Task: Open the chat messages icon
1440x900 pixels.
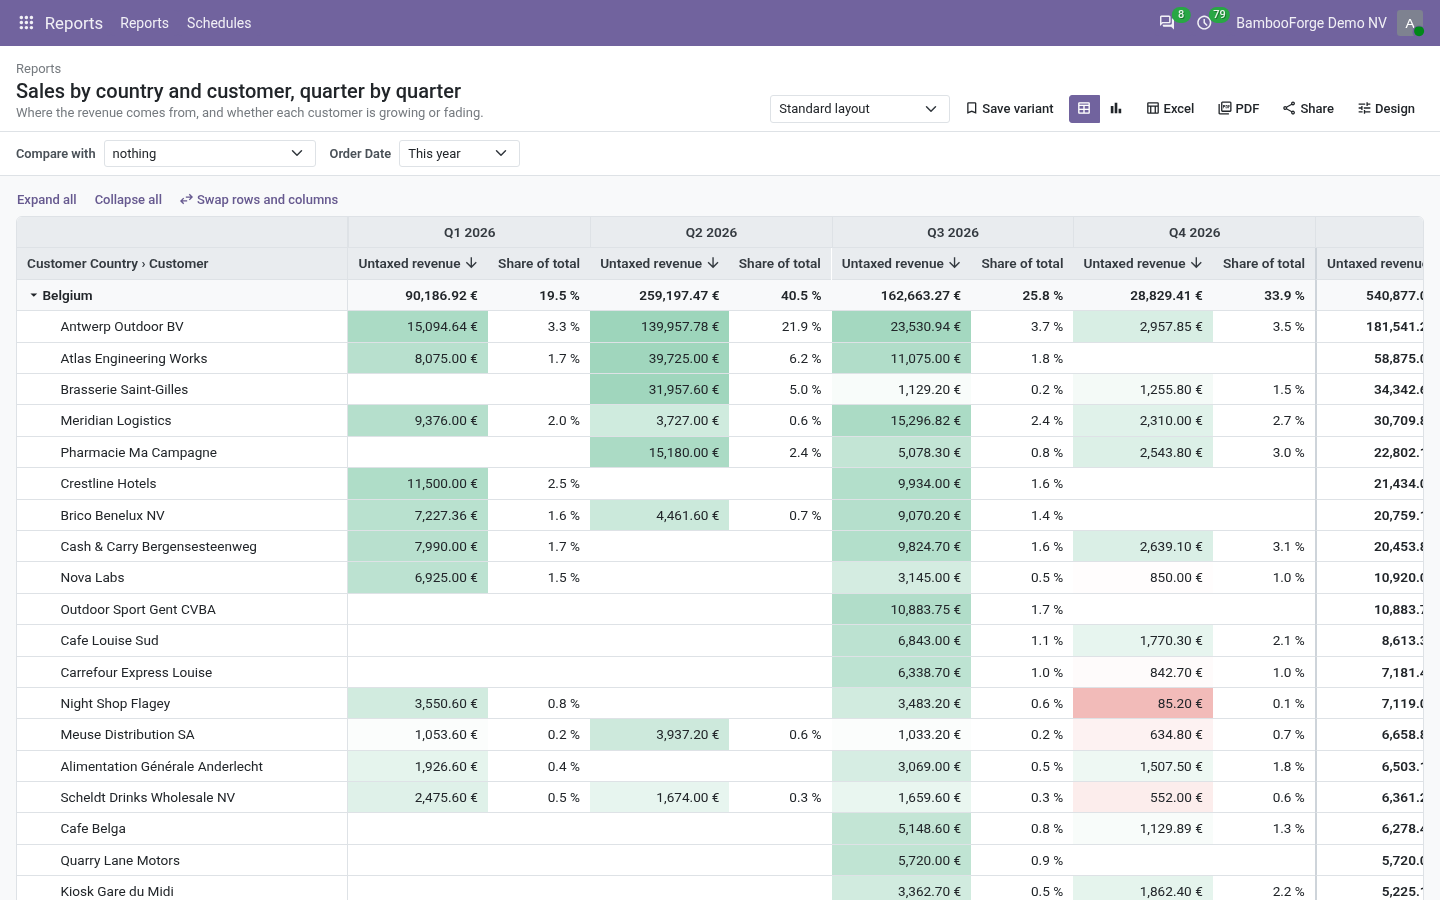Action: click(1166, 23)
